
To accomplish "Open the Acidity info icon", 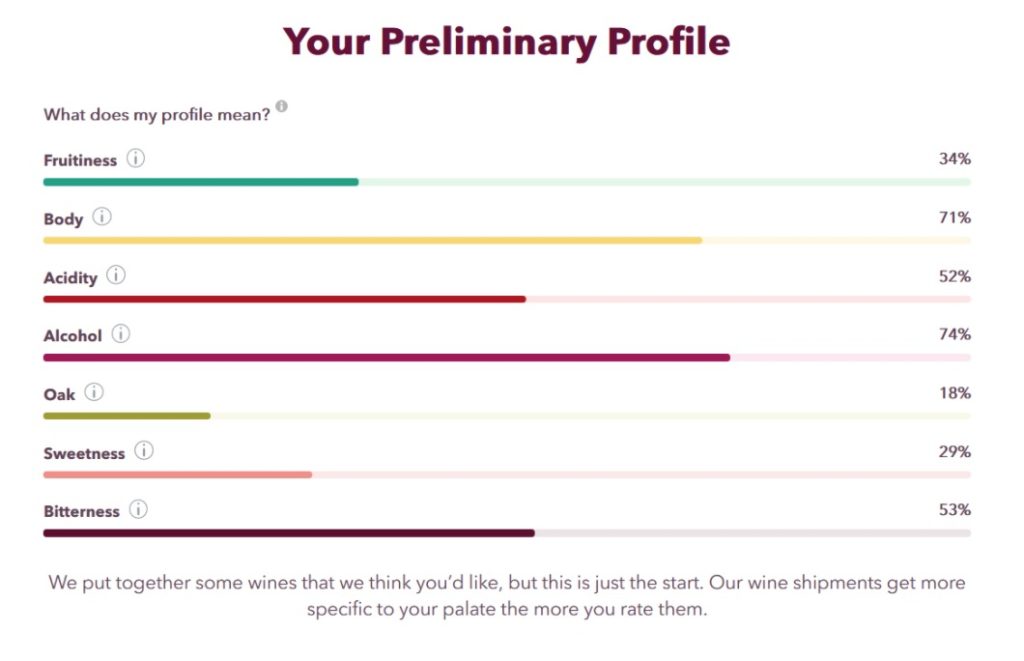I will coord(116,276).
